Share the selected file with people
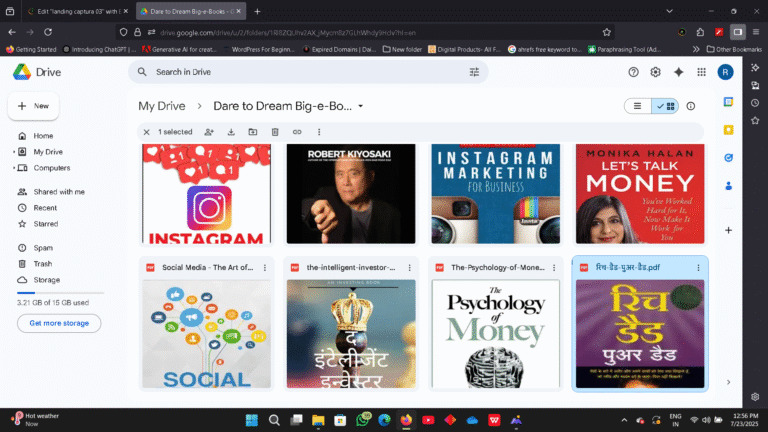 [209, 132]
